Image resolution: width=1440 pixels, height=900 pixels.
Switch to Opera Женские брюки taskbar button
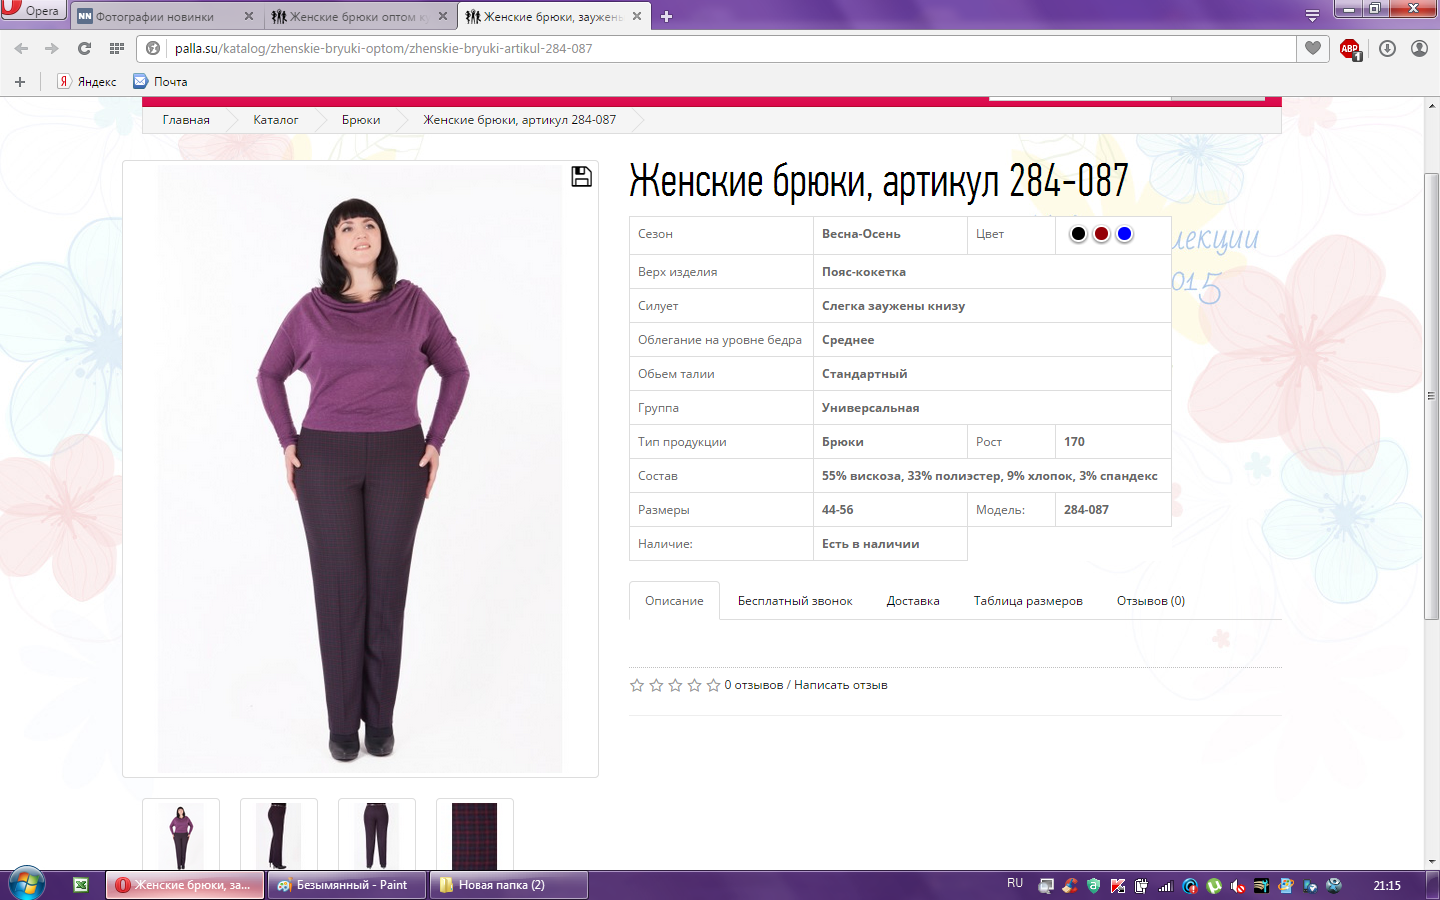click(185, 885)
